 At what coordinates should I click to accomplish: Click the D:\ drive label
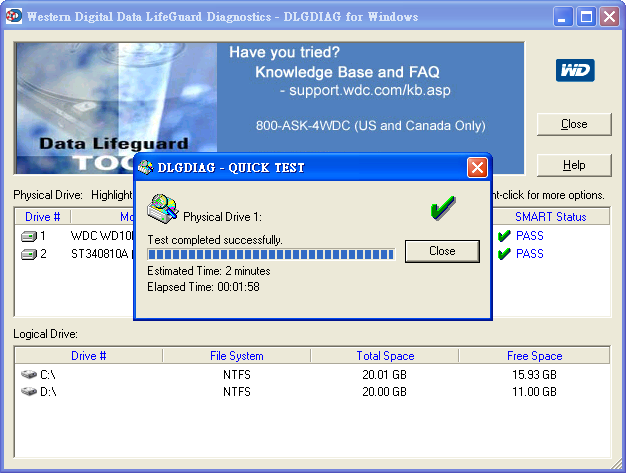point(48,392)
